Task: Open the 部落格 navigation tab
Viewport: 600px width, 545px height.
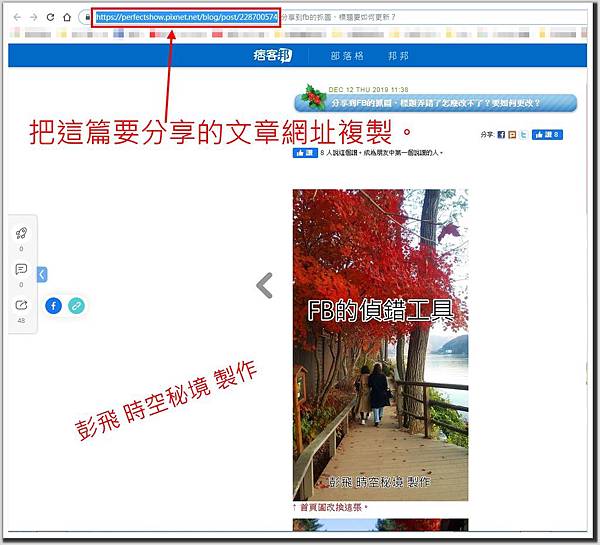Action: pos(347,56)
